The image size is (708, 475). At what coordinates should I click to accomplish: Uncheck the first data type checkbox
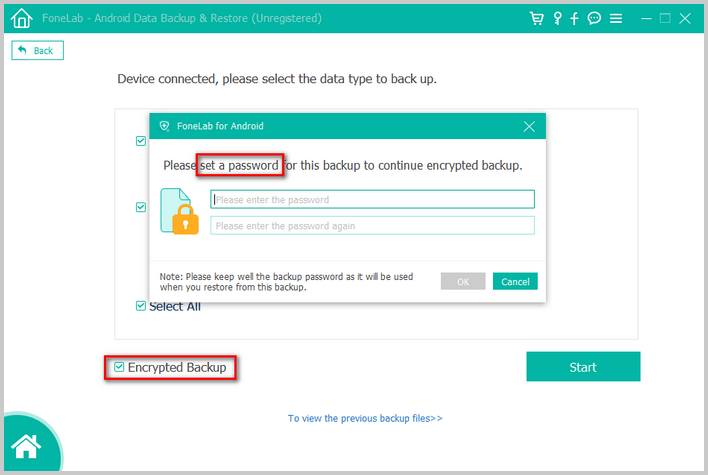141,141
